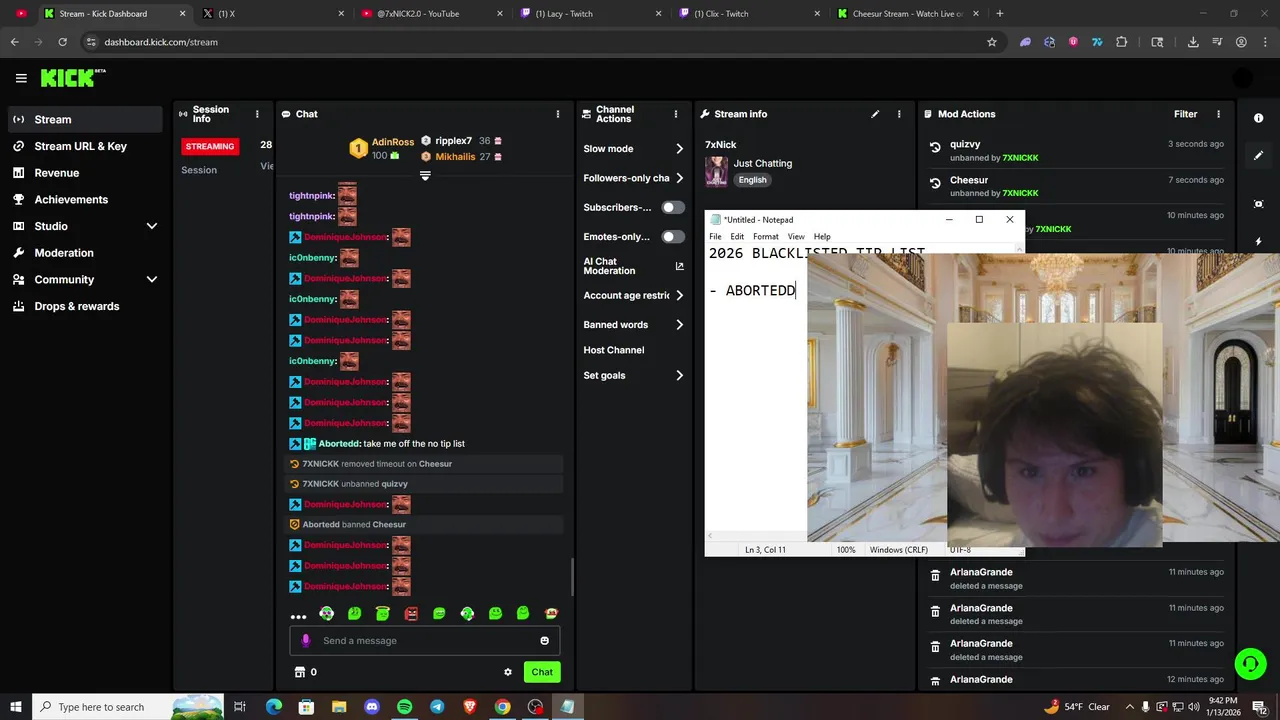This screenshot has width=1280, height=720.
Task: Open the chat shop icon
Action: pyautogui.click(x=299, y=672)
